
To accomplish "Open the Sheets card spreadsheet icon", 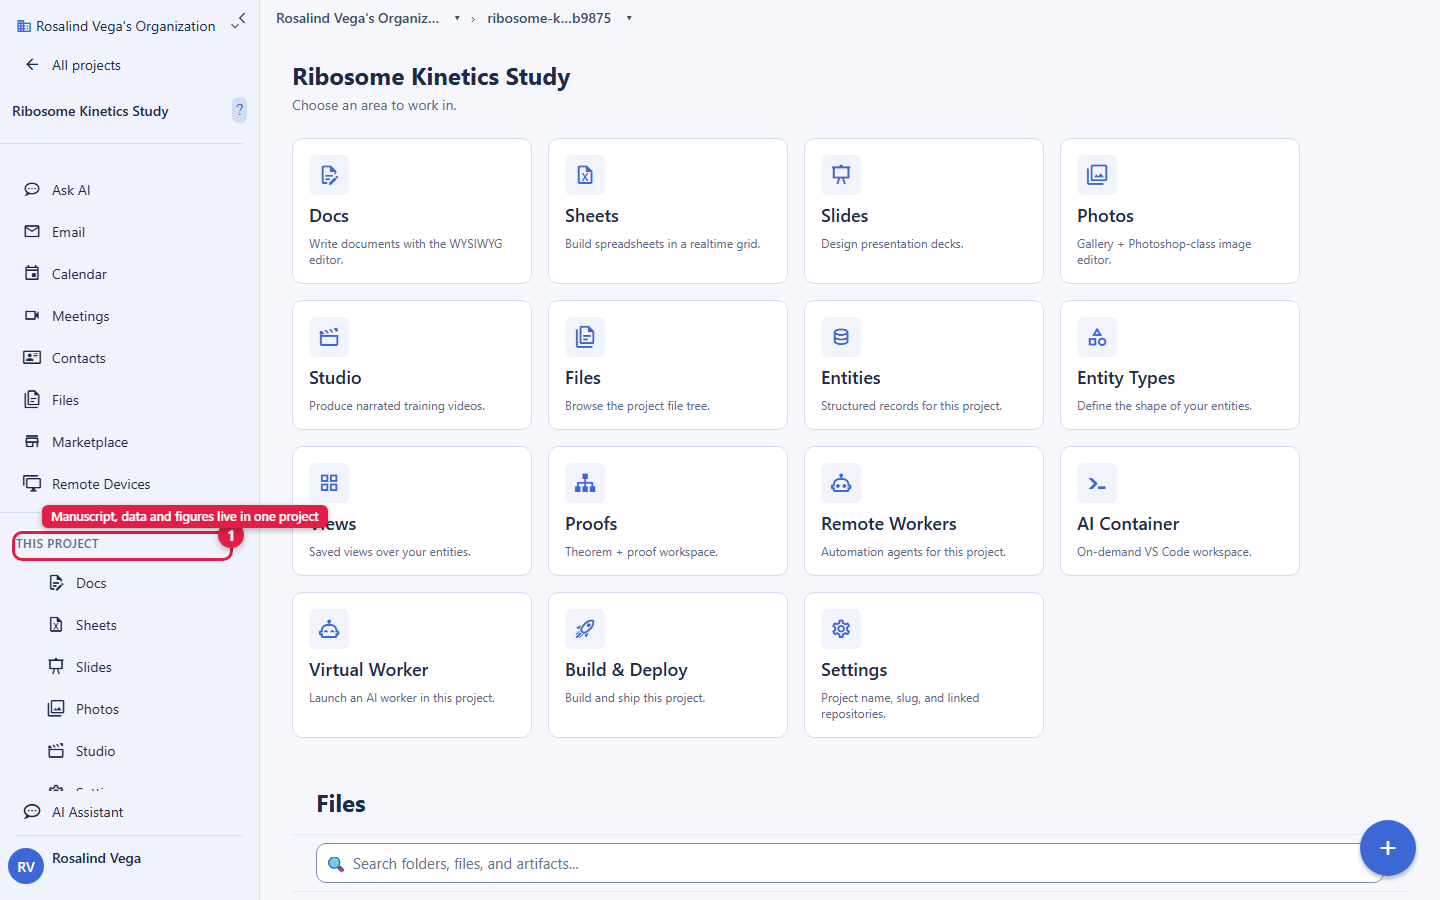I will point(585,175).
